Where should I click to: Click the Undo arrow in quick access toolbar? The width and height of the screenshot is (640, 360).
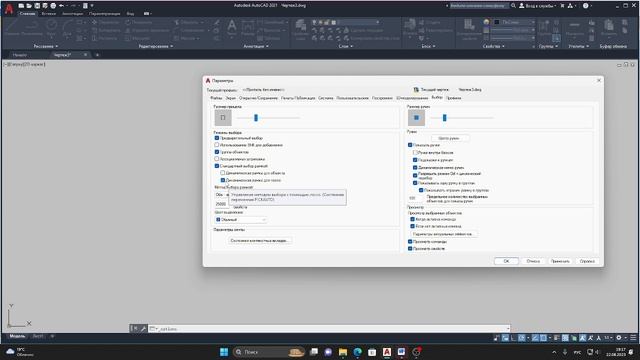[61, 6]
